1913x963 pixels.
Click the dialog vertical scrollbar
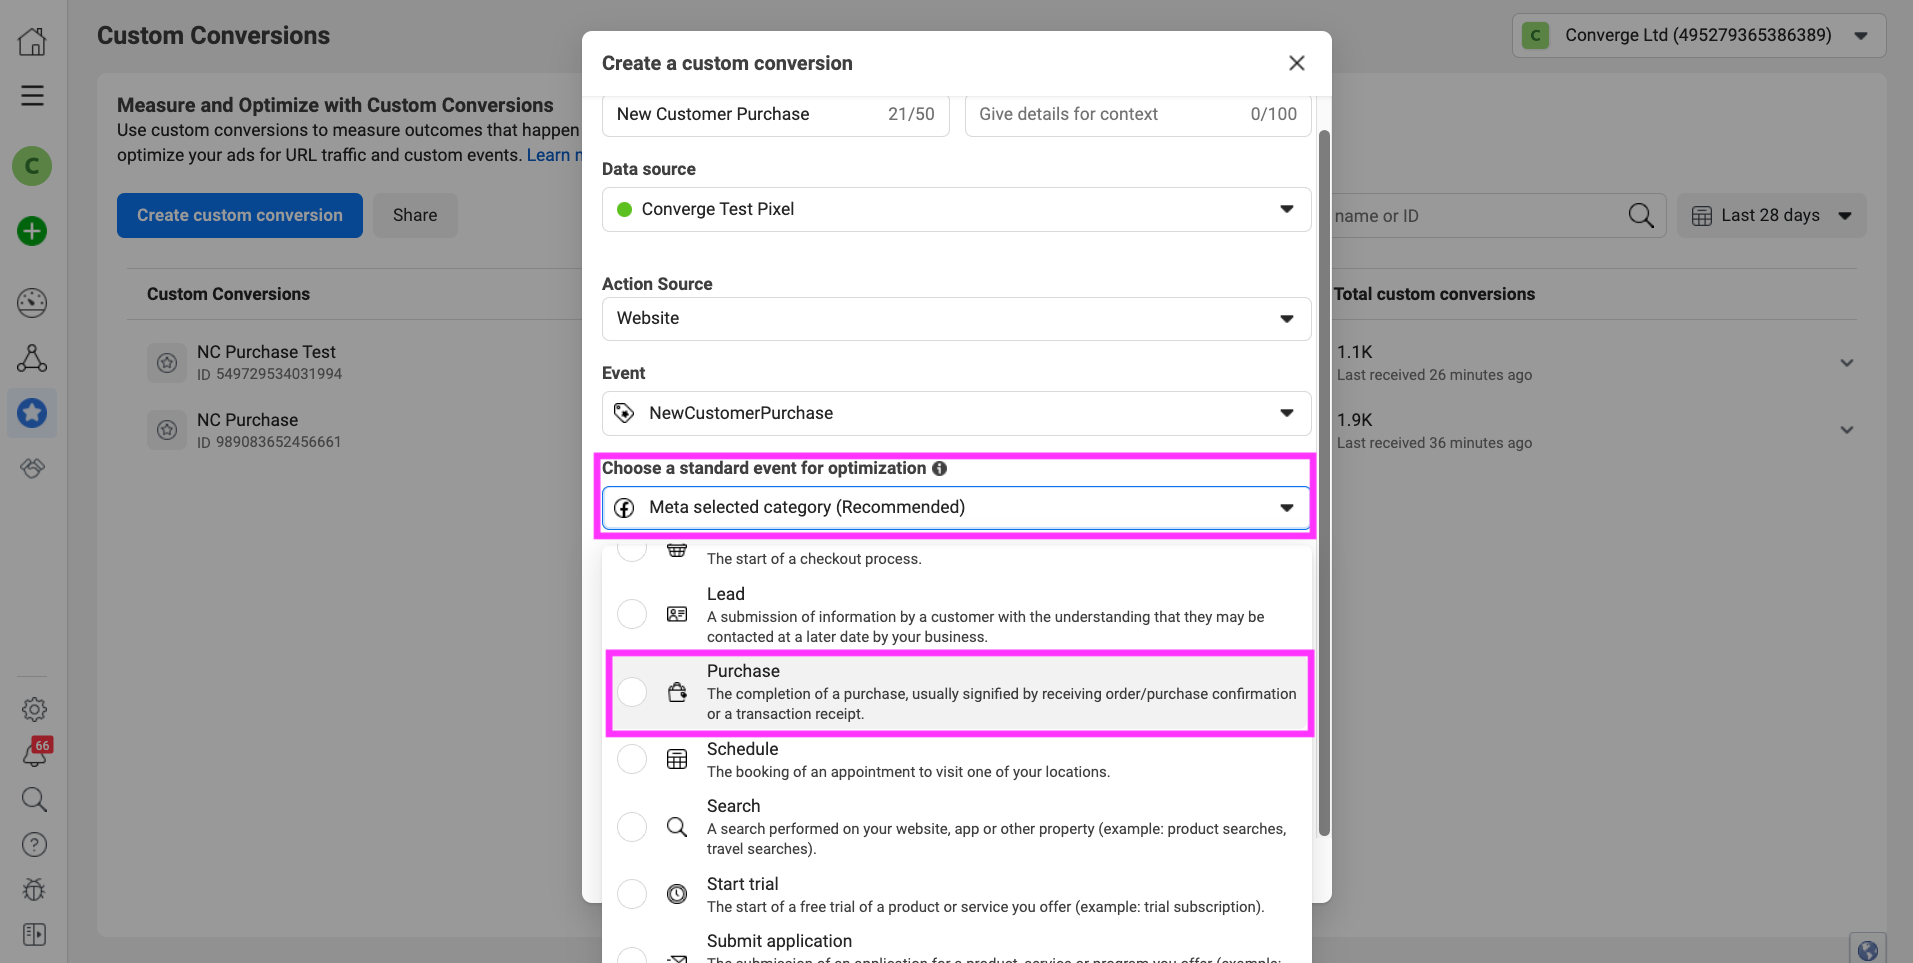coord(1324,482)
